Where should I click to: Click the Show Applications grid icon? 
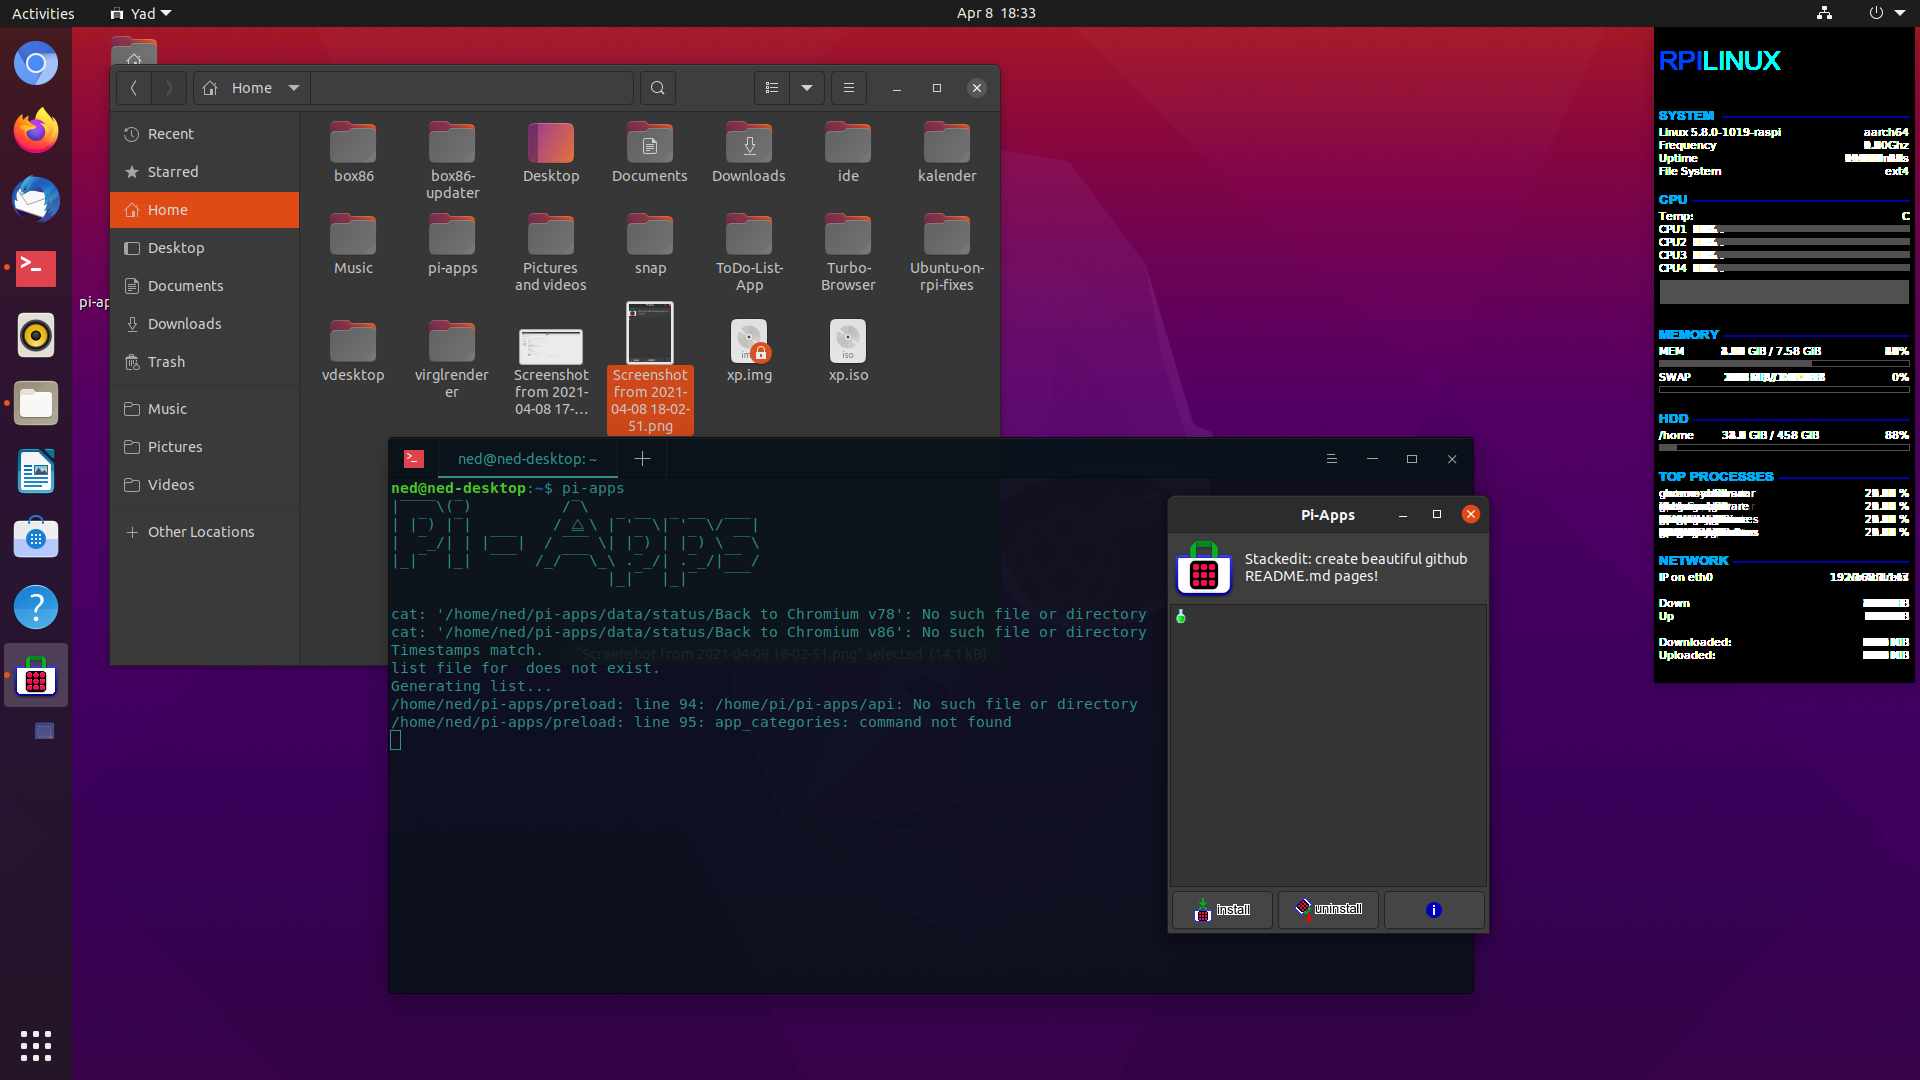click(x=35, y=1045)
